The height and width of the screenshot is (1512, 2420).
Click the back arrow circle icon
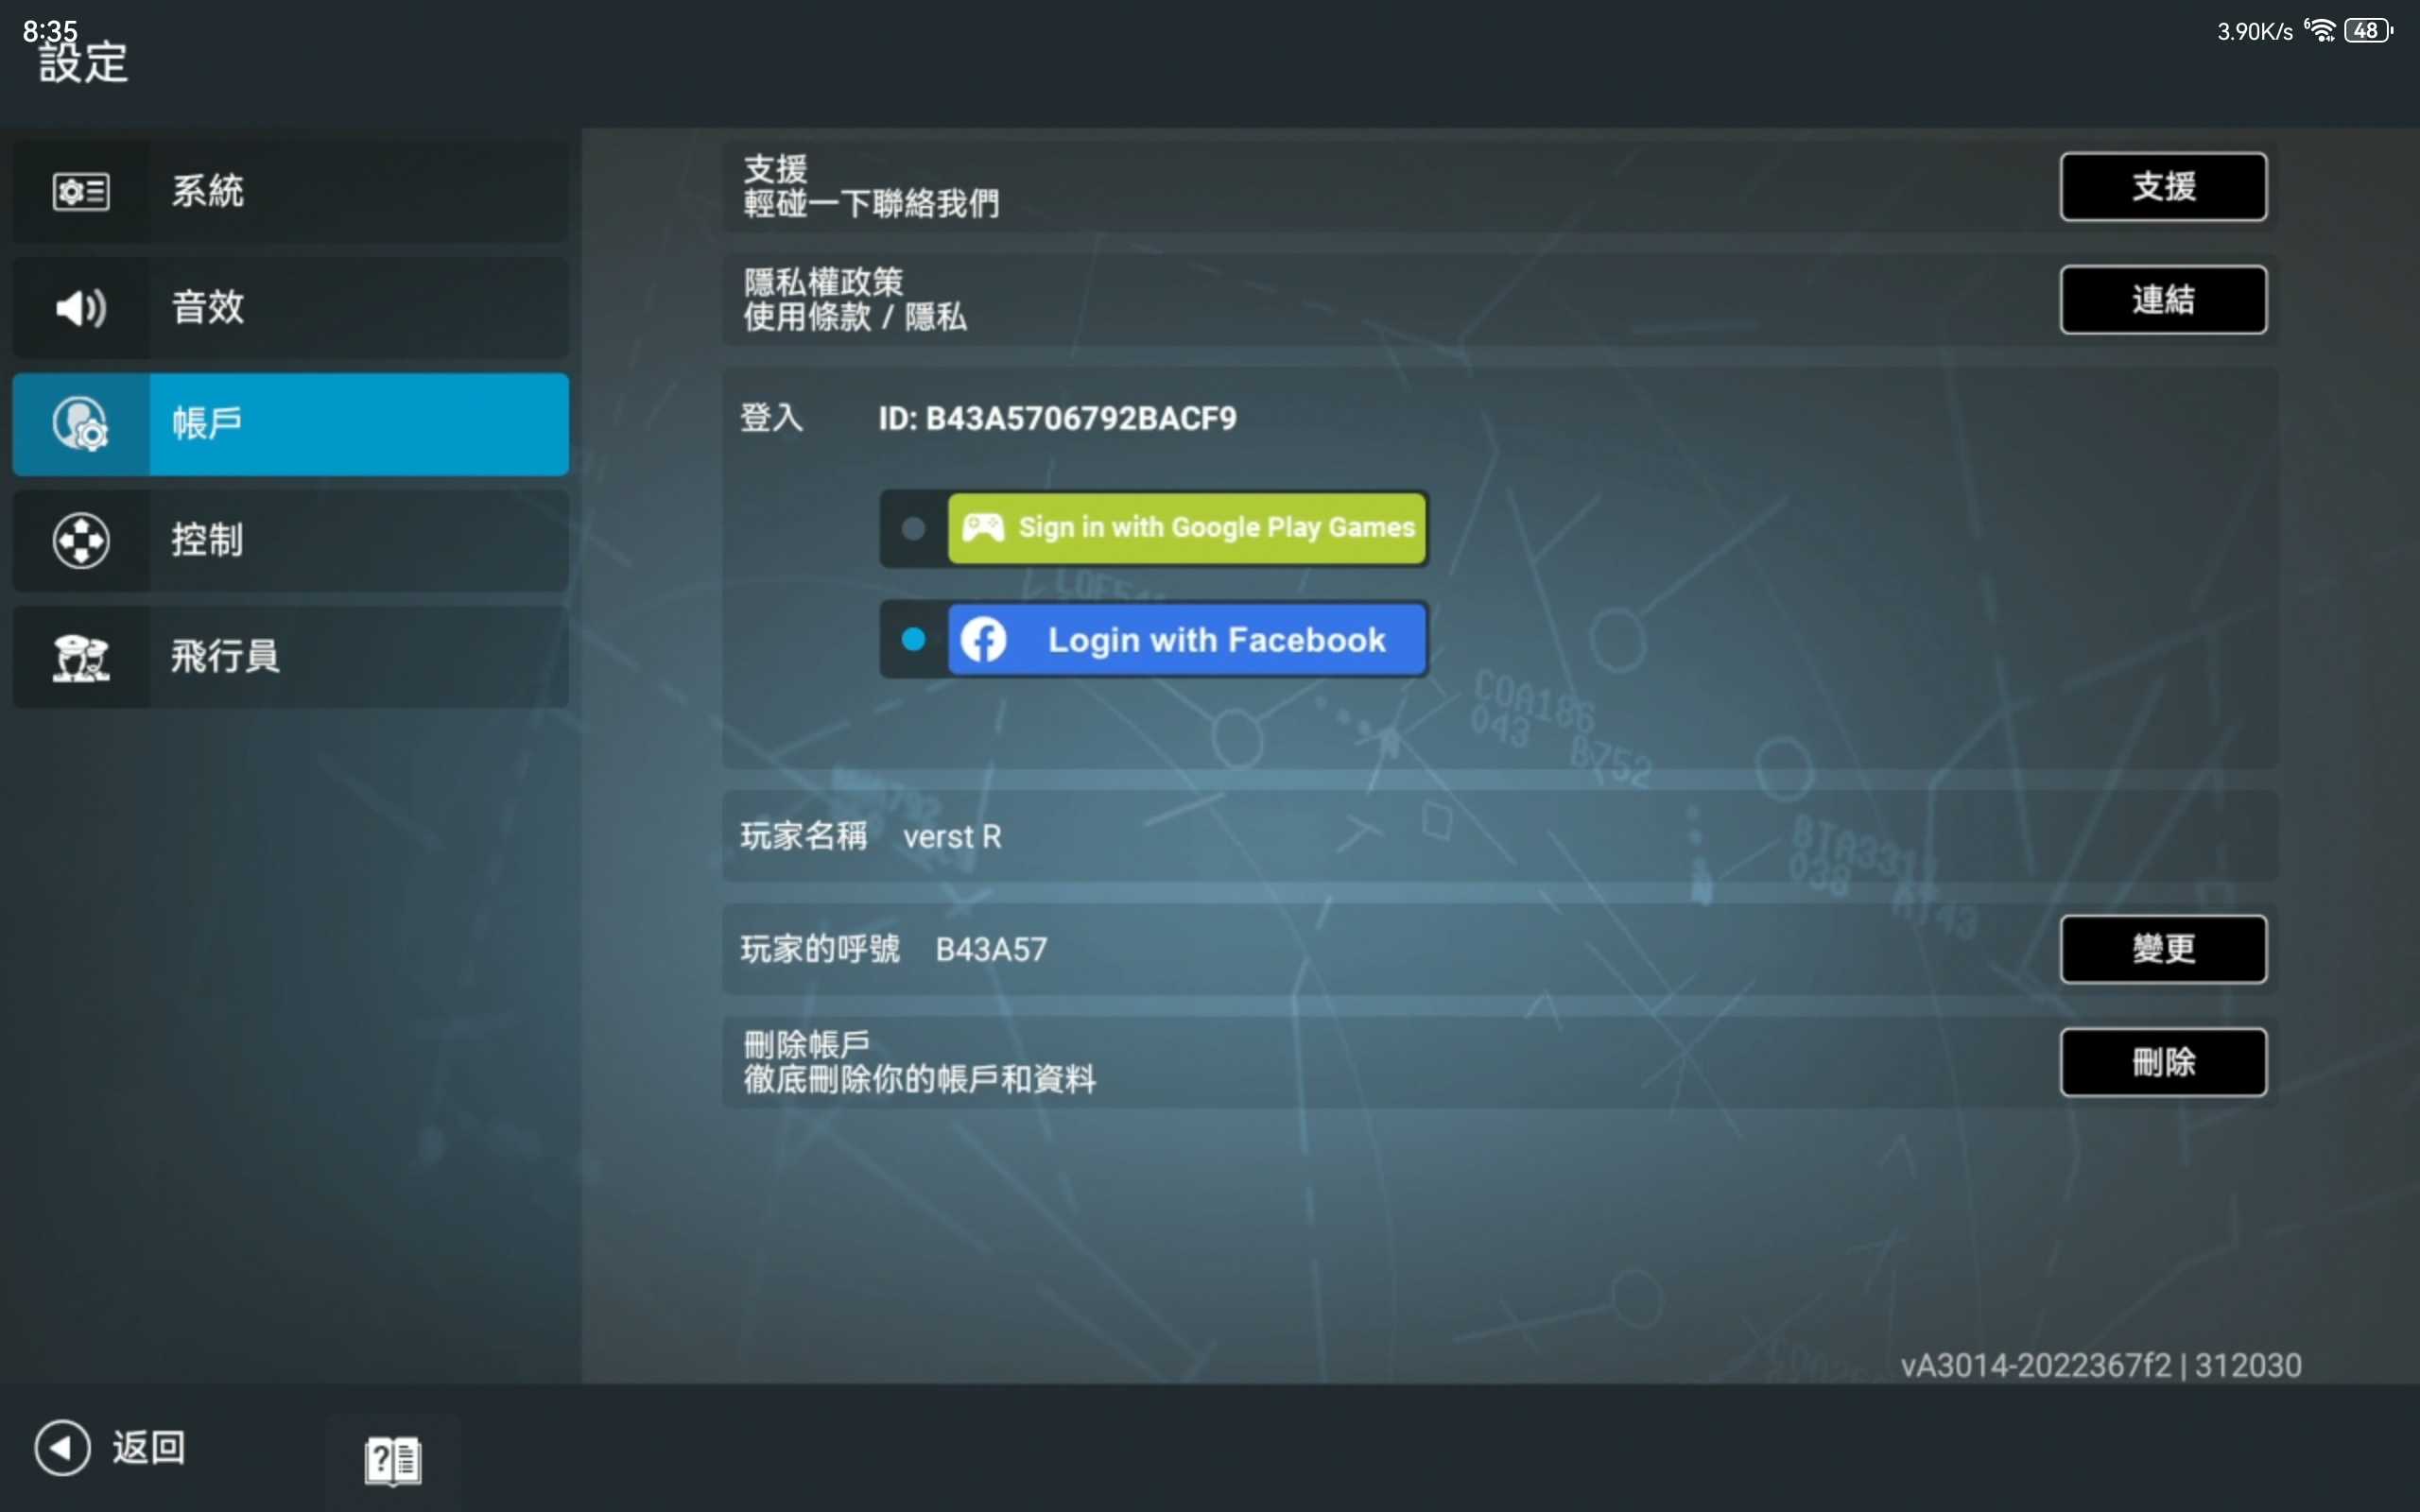(62, 1447)
